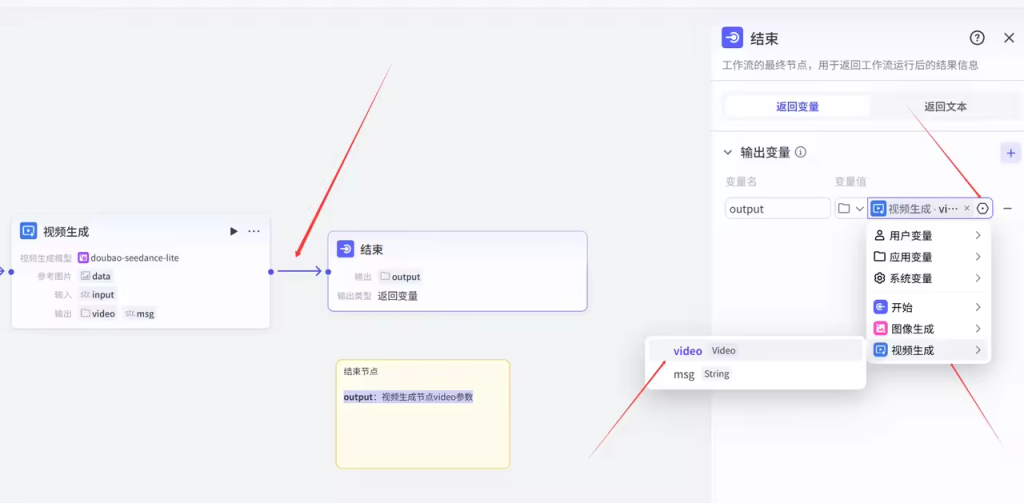This screenshot has height=503, width=1024.
Task: Open the 视频生成 node's three-dot menu
Action: [x=254, y=231]
